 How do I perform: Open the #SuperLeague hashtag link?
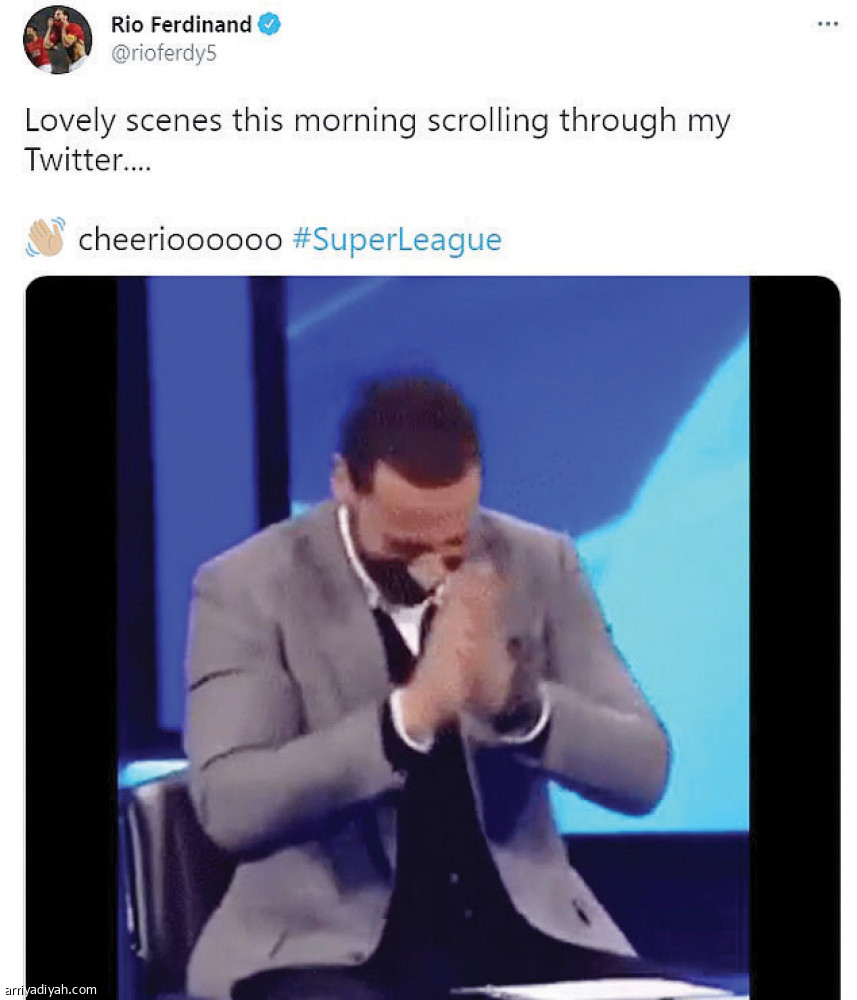[397, 240]
